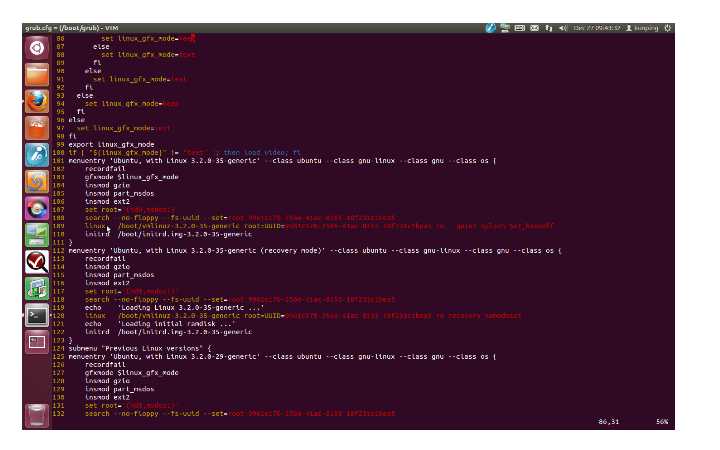Viewport: 720px width, 450px height.
Task: Open the kunping user menu
Action: click(642, 28)
